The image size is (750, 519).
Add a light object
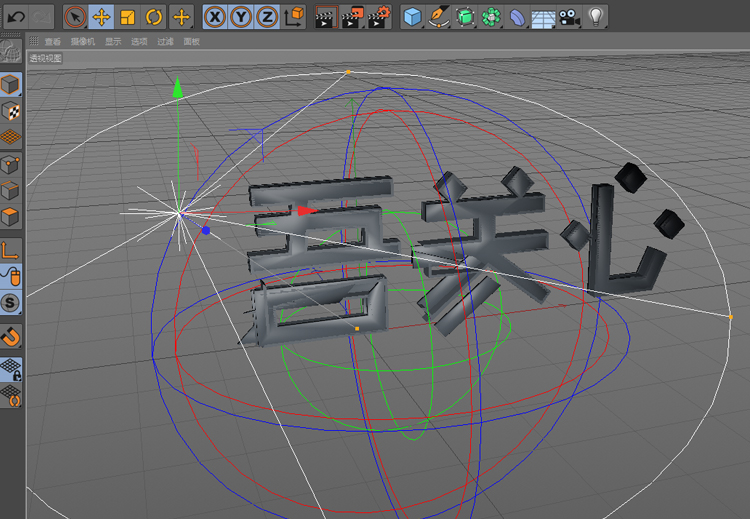click(596, 18)
